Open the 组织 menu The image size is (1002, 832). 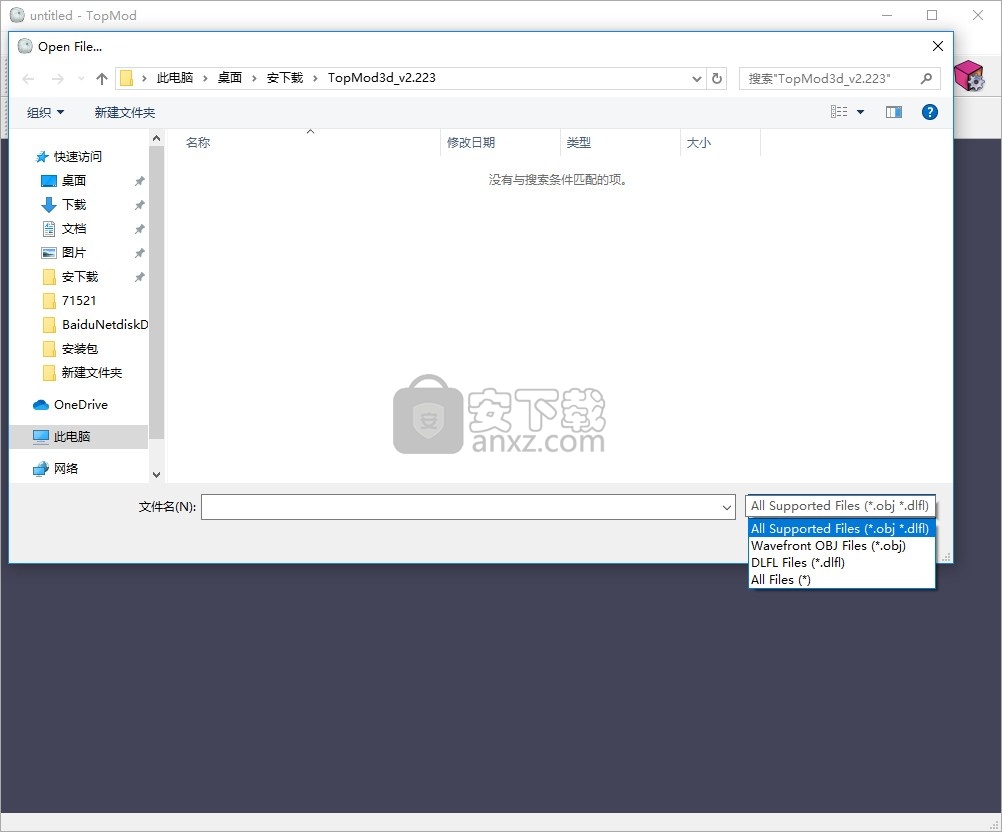click(45, 112)
